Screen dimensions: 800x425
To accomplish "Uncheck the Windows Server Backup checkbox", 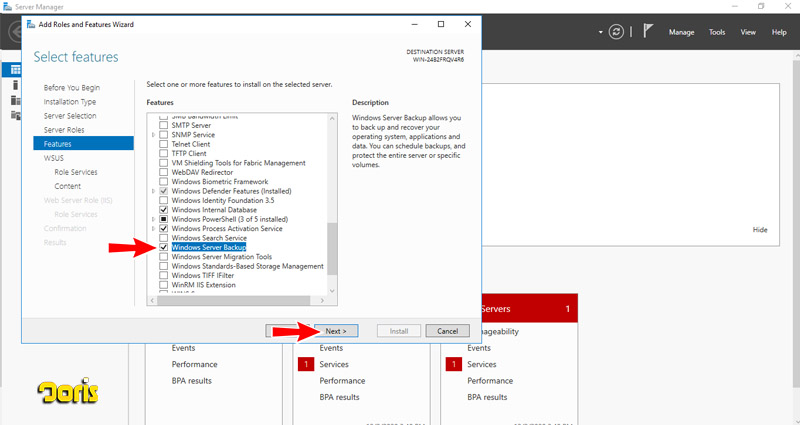I will pyautogui.click(x=163, y=247).
